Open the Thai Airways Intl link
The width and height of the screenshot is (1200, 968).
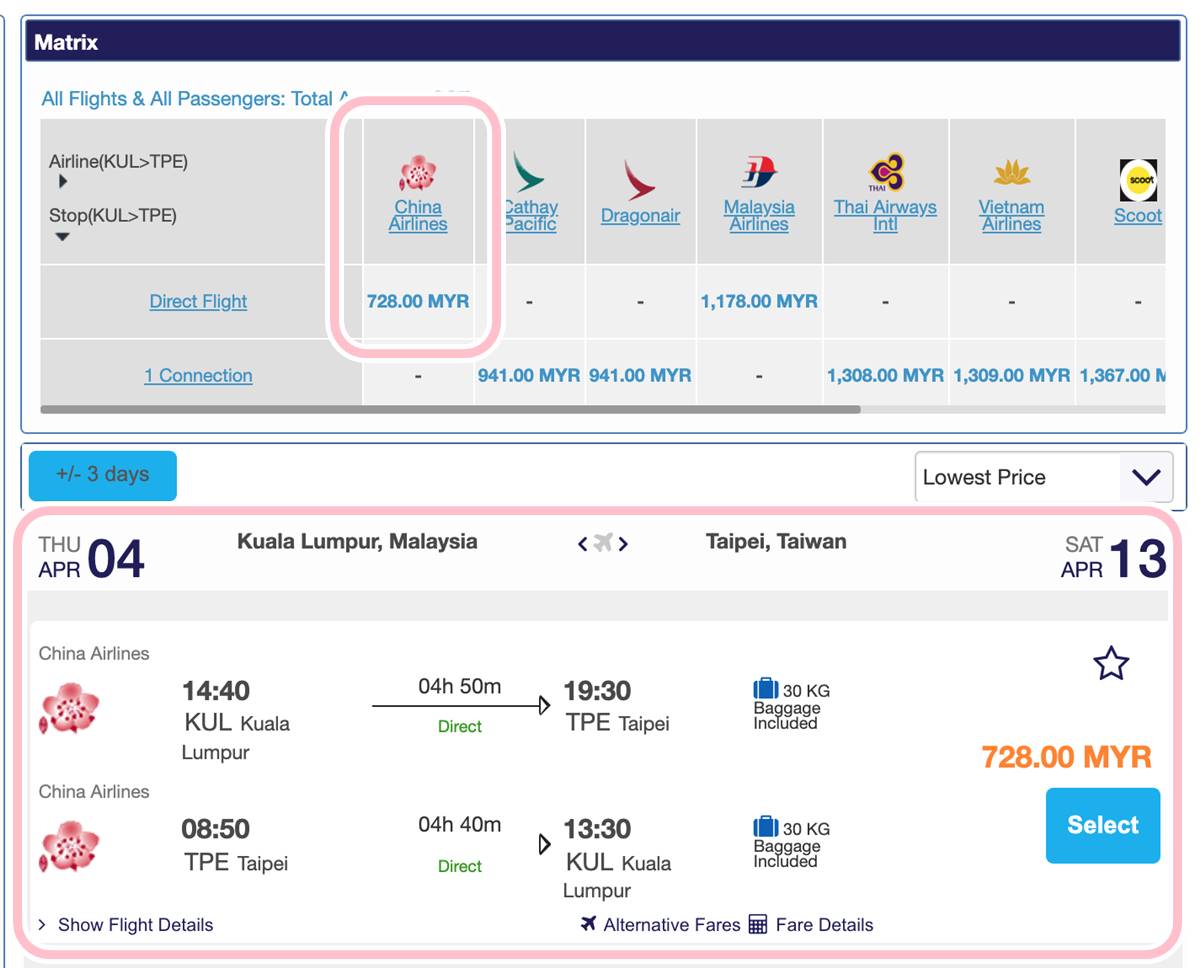(x=885, y=216)
